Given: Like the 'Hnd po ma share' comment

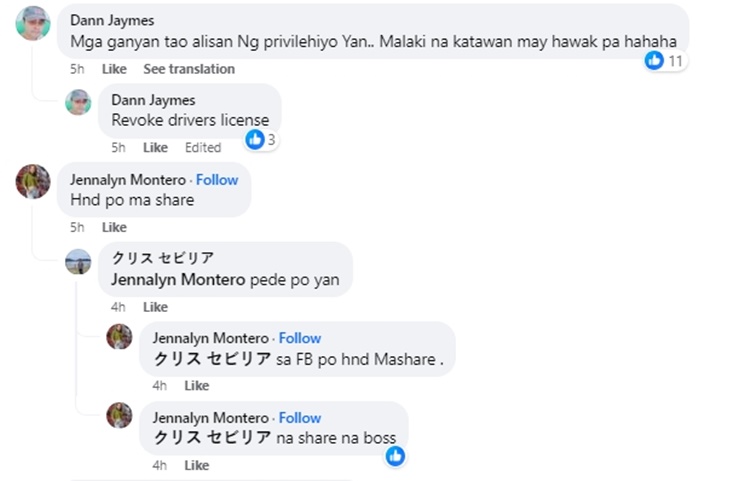Looking at the screenshot, I should pos(114,228).
